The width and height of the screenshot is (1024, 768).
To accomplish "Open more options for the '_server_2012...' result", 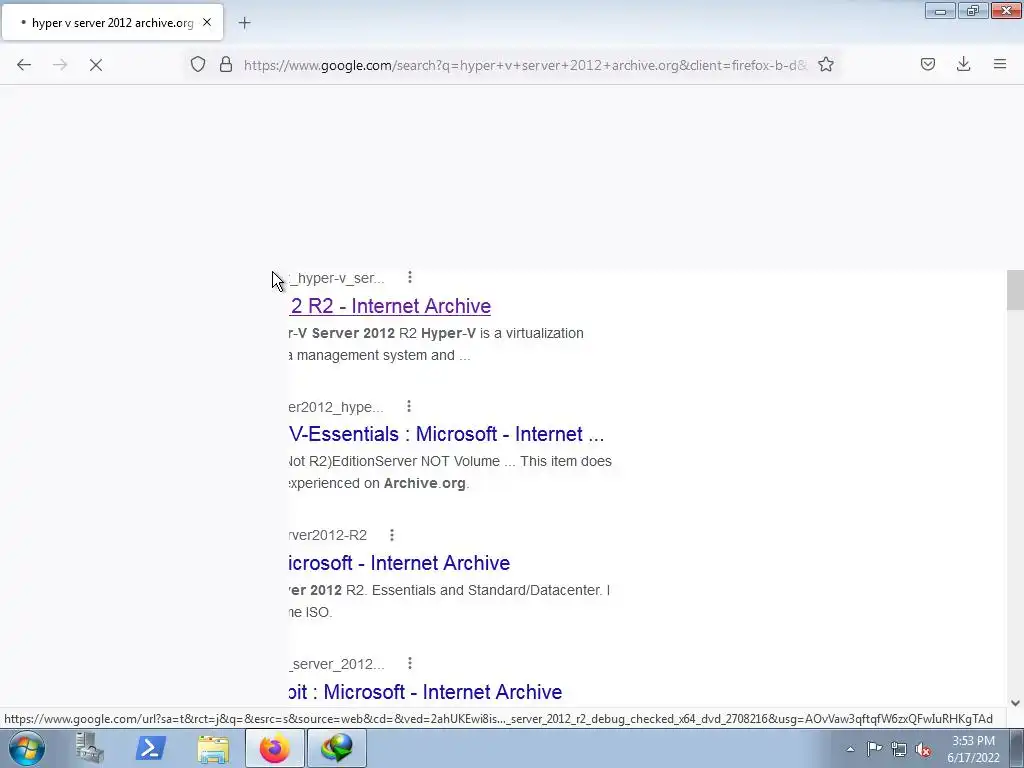I will (x=409, y=664).
